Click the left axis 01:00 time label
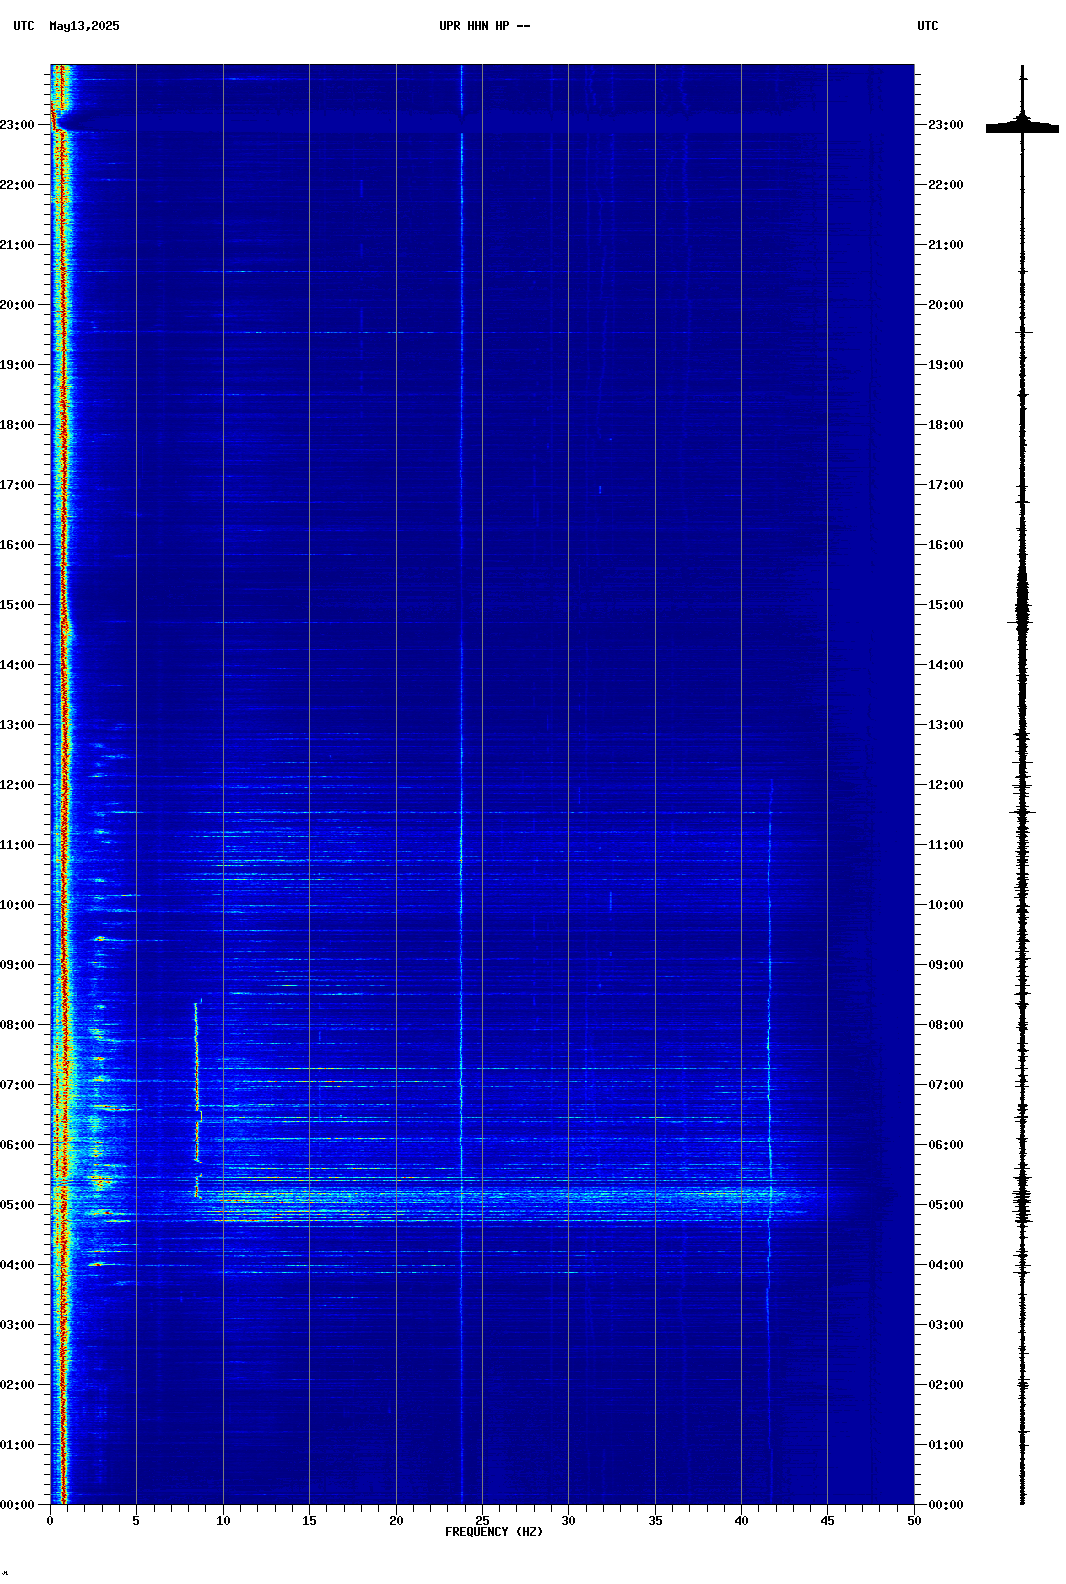The width and height of the screenshot is (1066, 1584). point(17,1445)
